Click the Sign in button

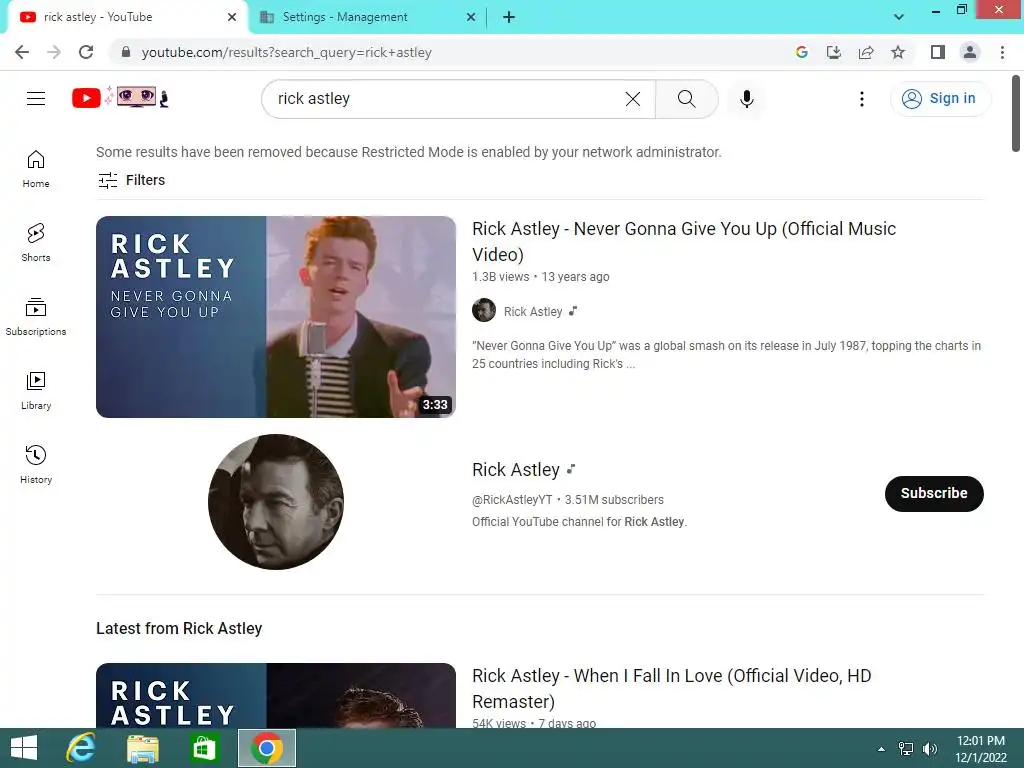(940, 99)
